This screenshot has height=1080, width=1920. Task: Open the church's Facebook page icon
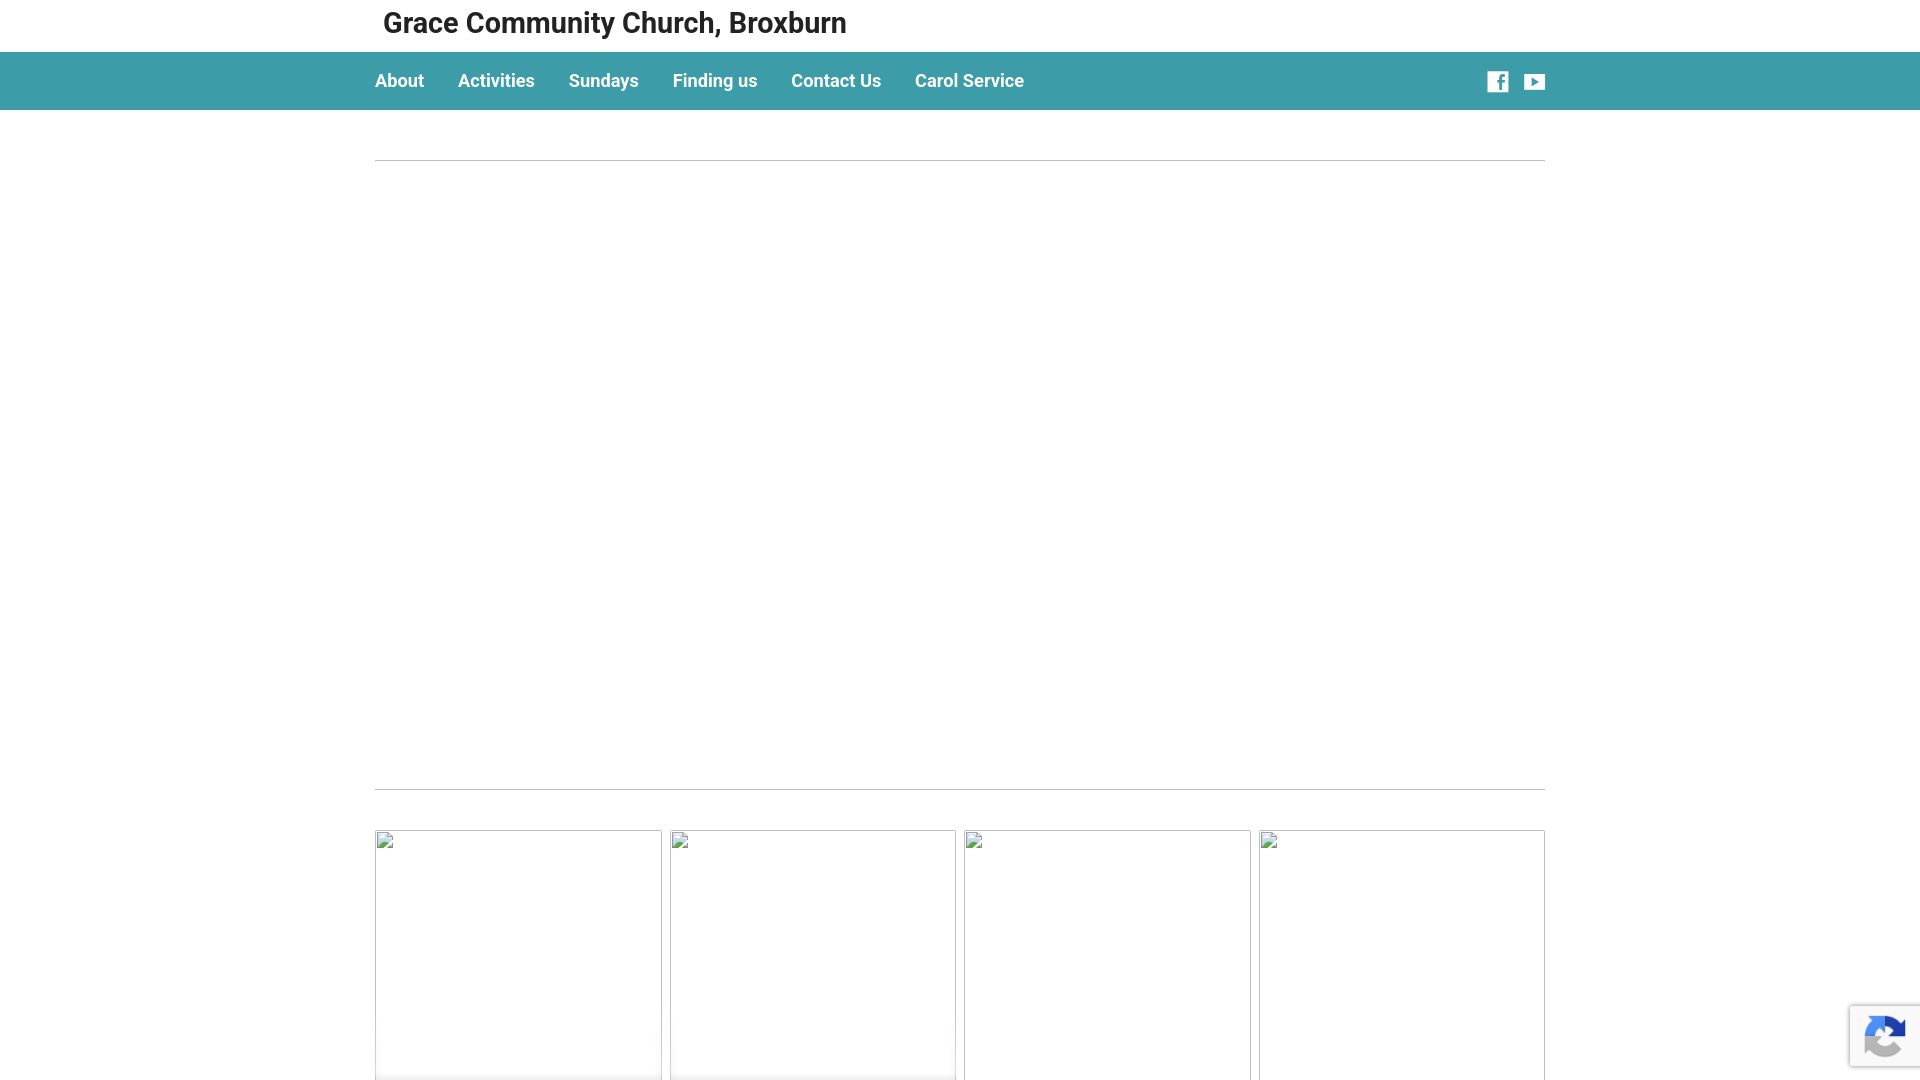pos(1497,82)
